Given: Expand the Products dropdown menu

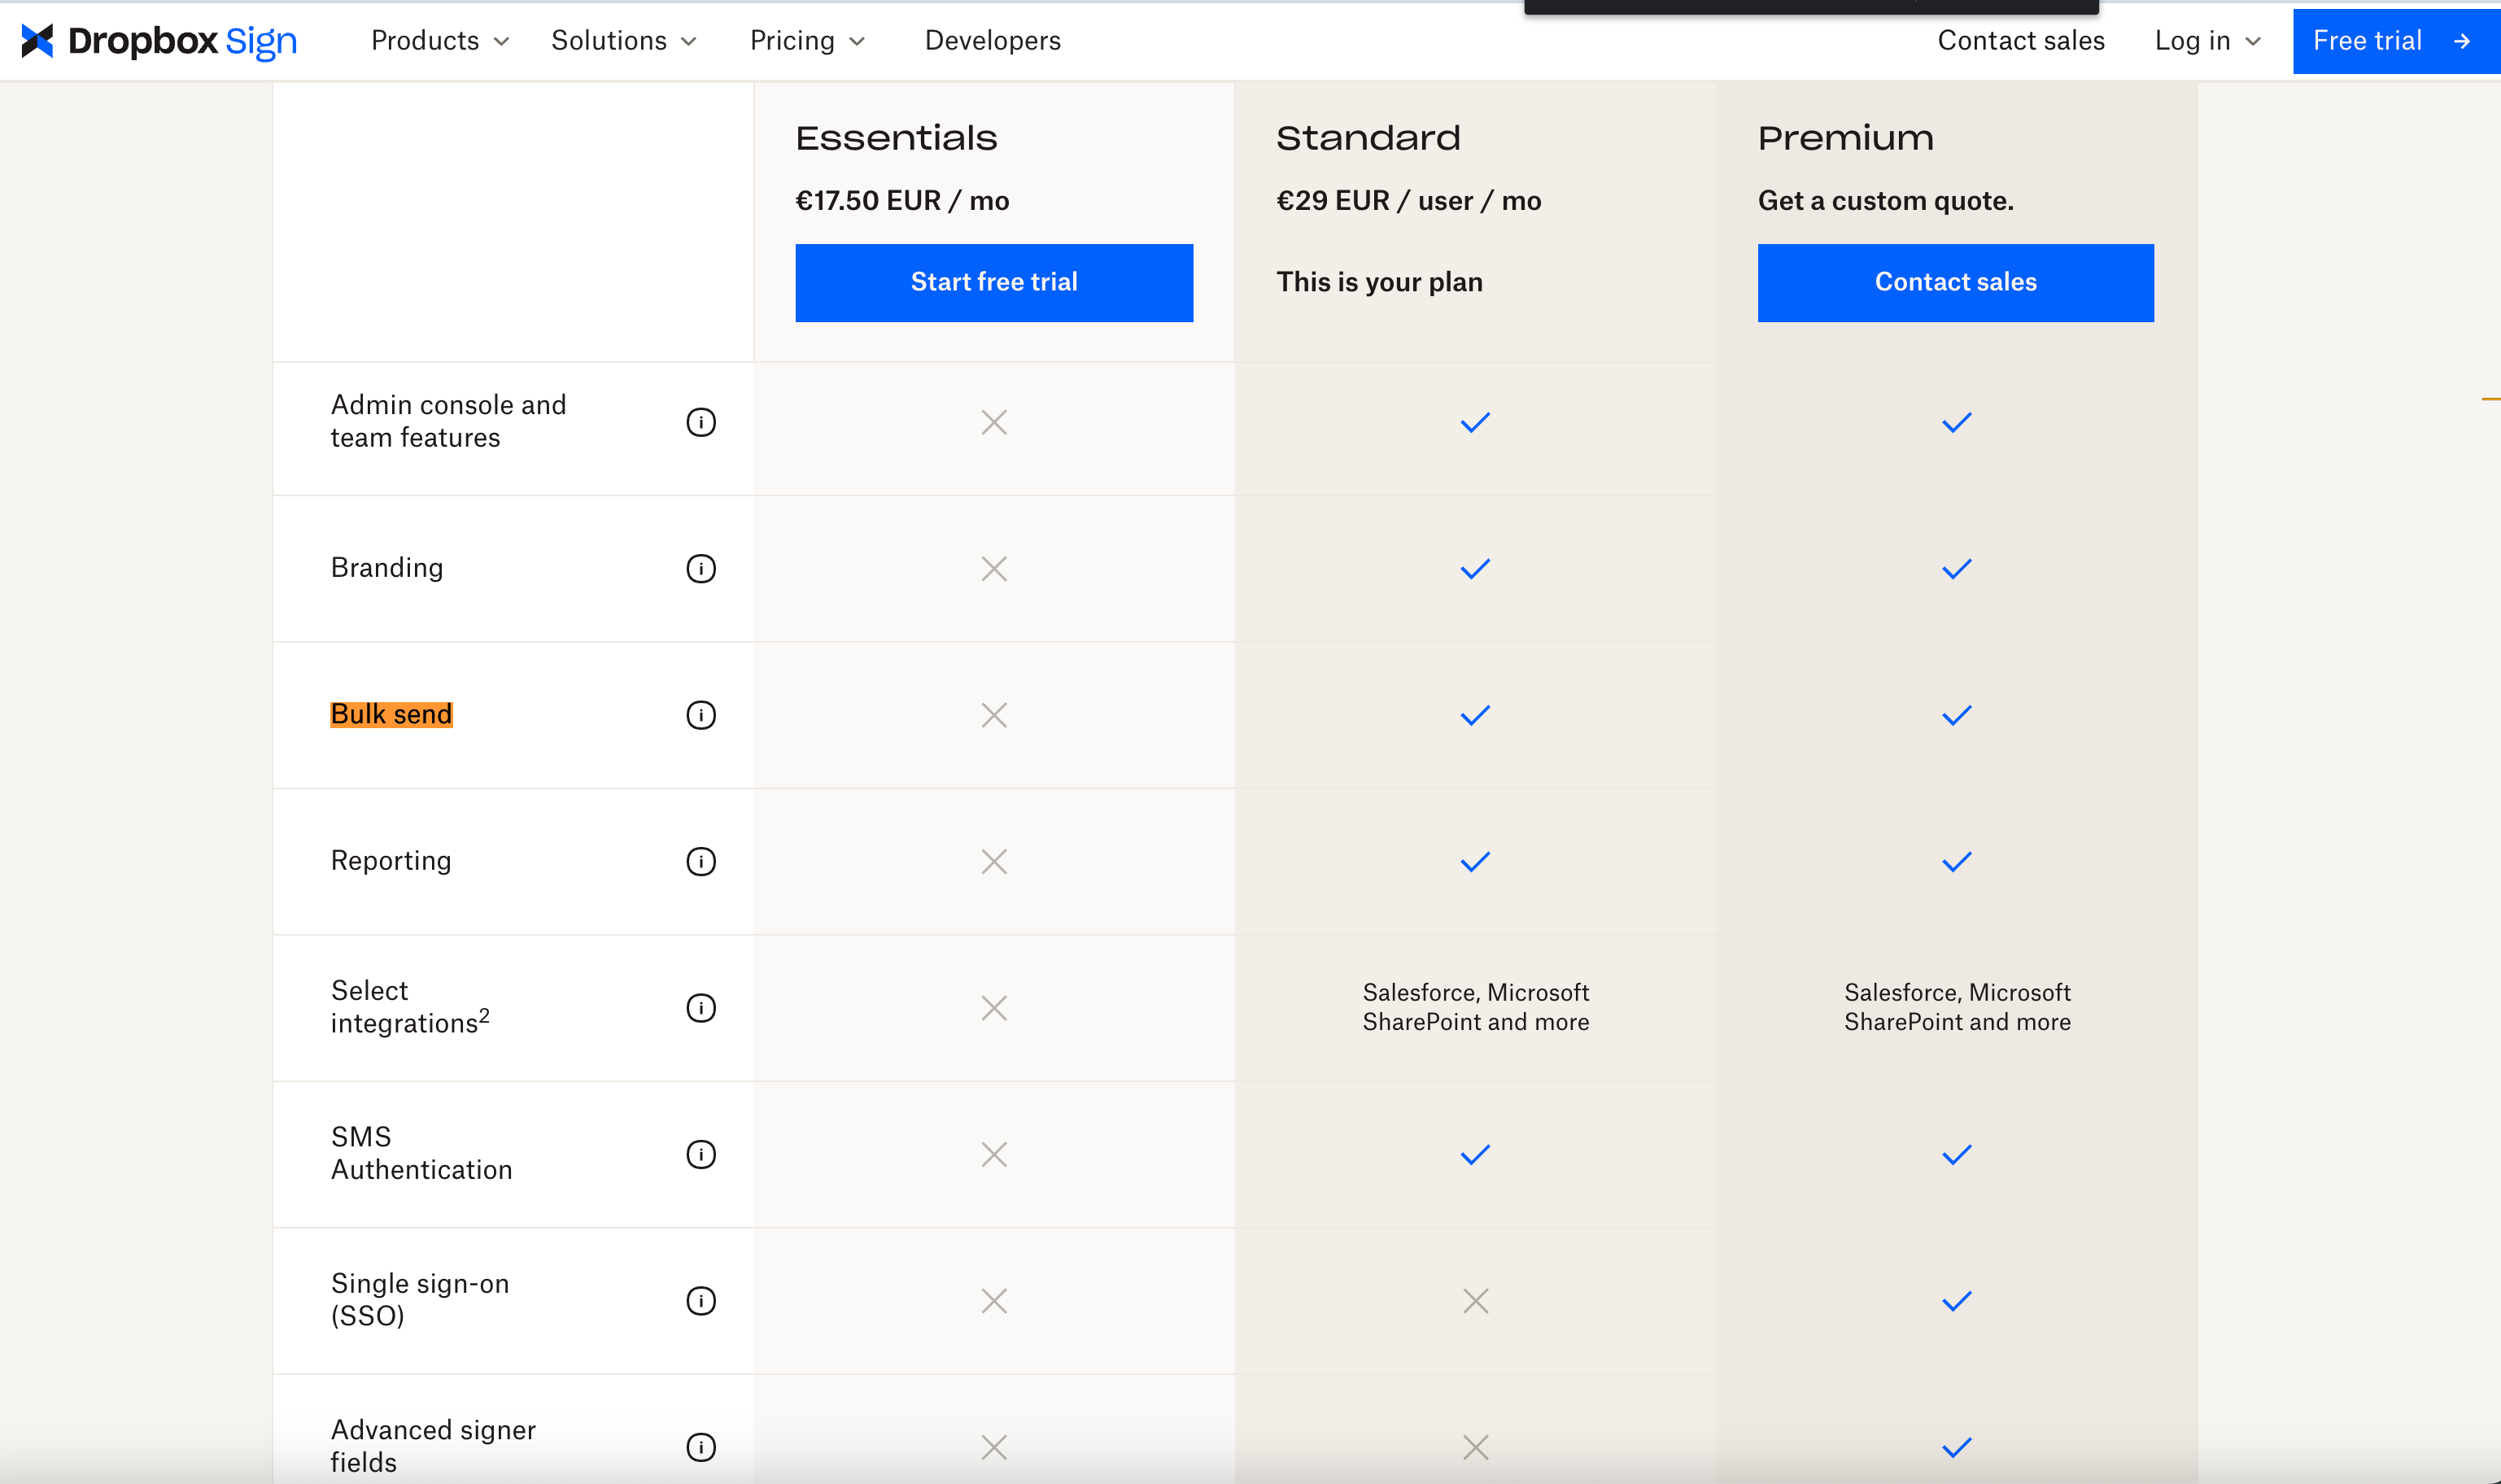Looking at the screenshot, I should click(x=440, y=40).
